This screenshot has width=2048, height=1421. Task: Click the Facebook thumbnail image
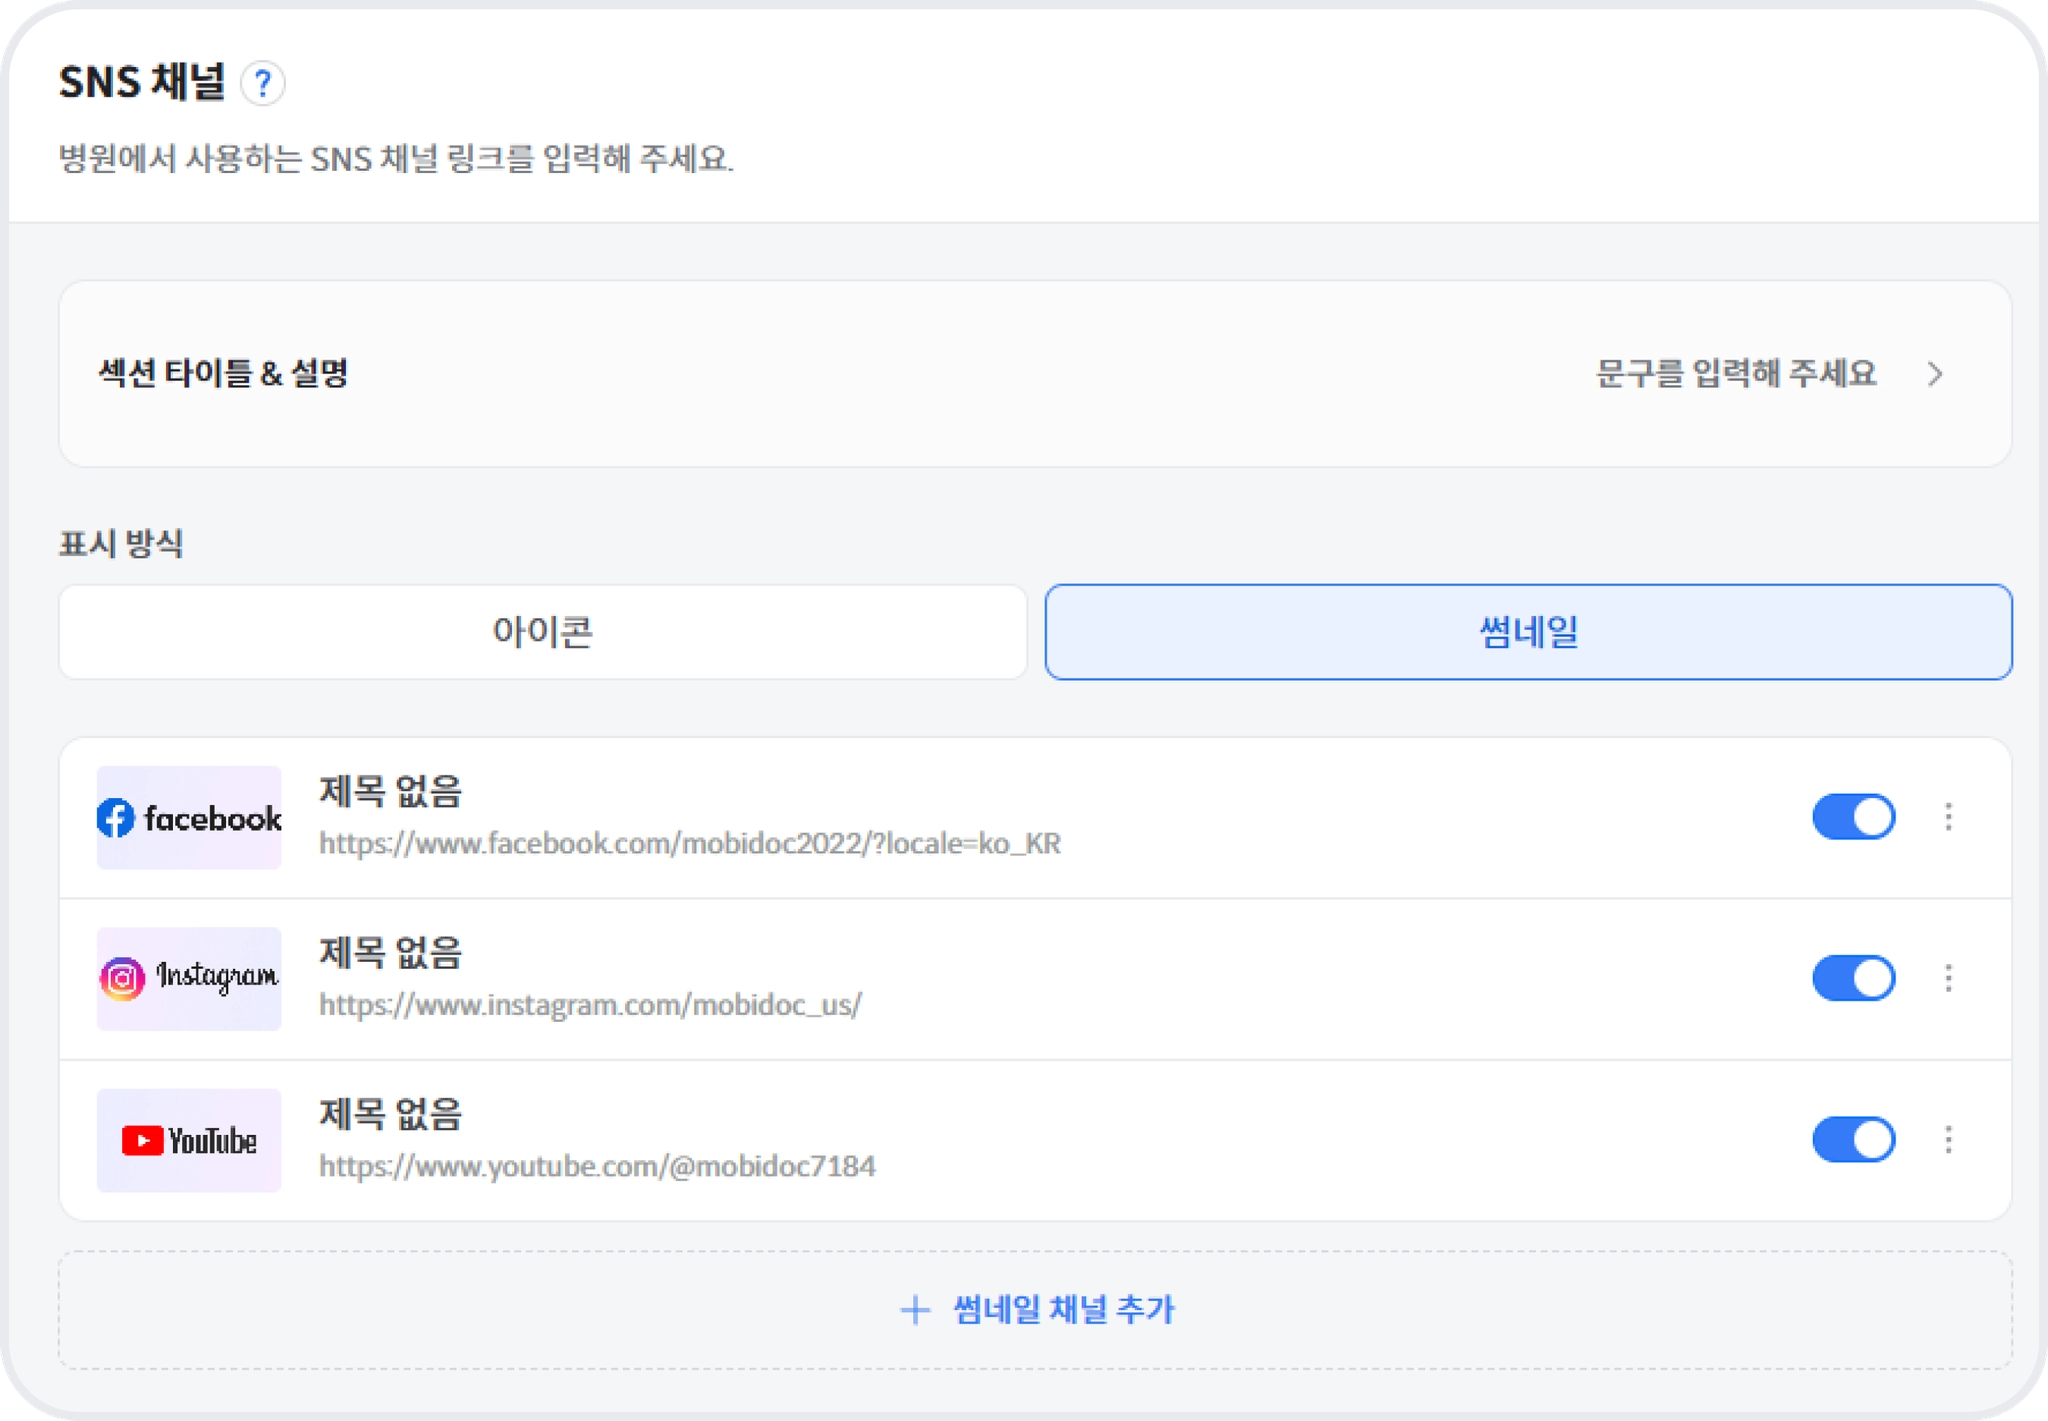[x=189, y=818]
